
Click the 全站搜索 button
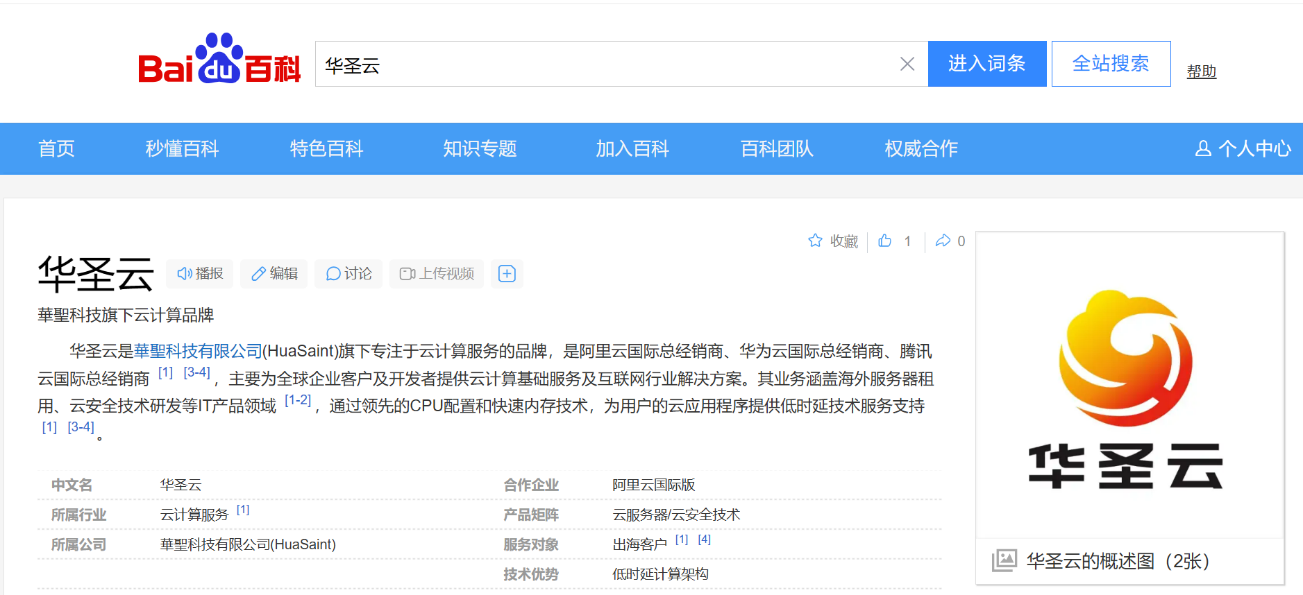[x=1111, y=64]
